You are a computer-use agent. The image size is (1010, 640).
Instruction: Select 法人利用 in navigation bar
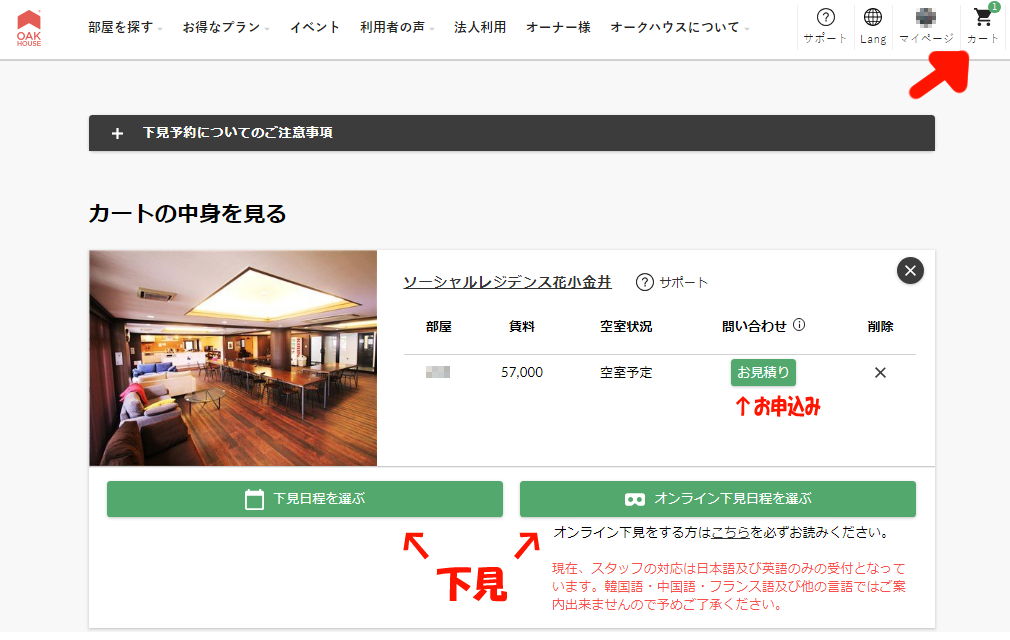(480, 28)
